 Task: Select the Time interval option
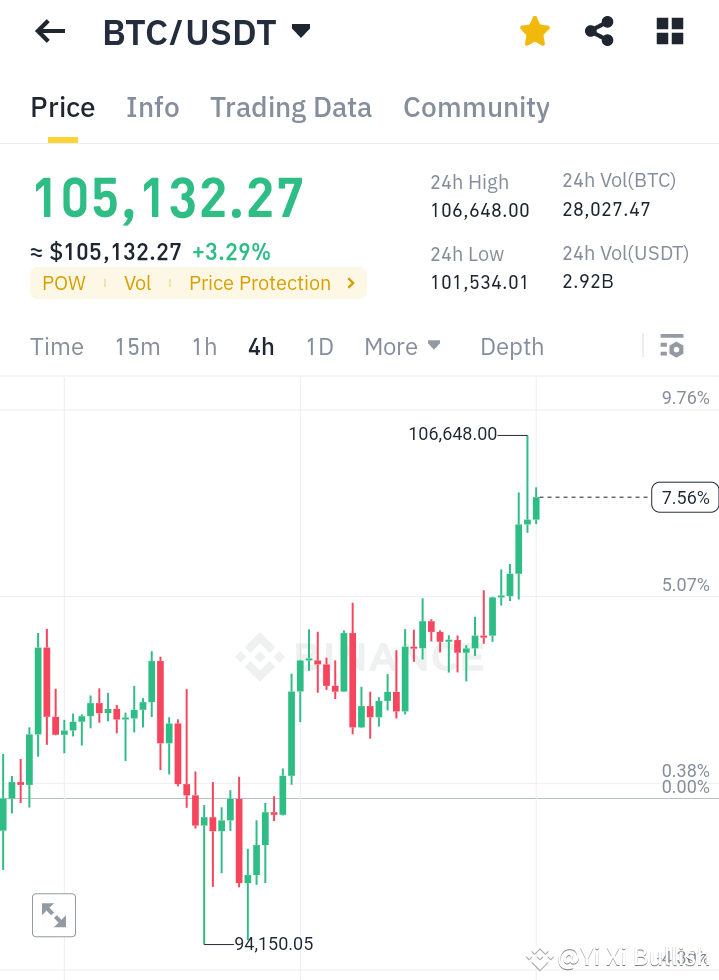[x=56, y=346]
